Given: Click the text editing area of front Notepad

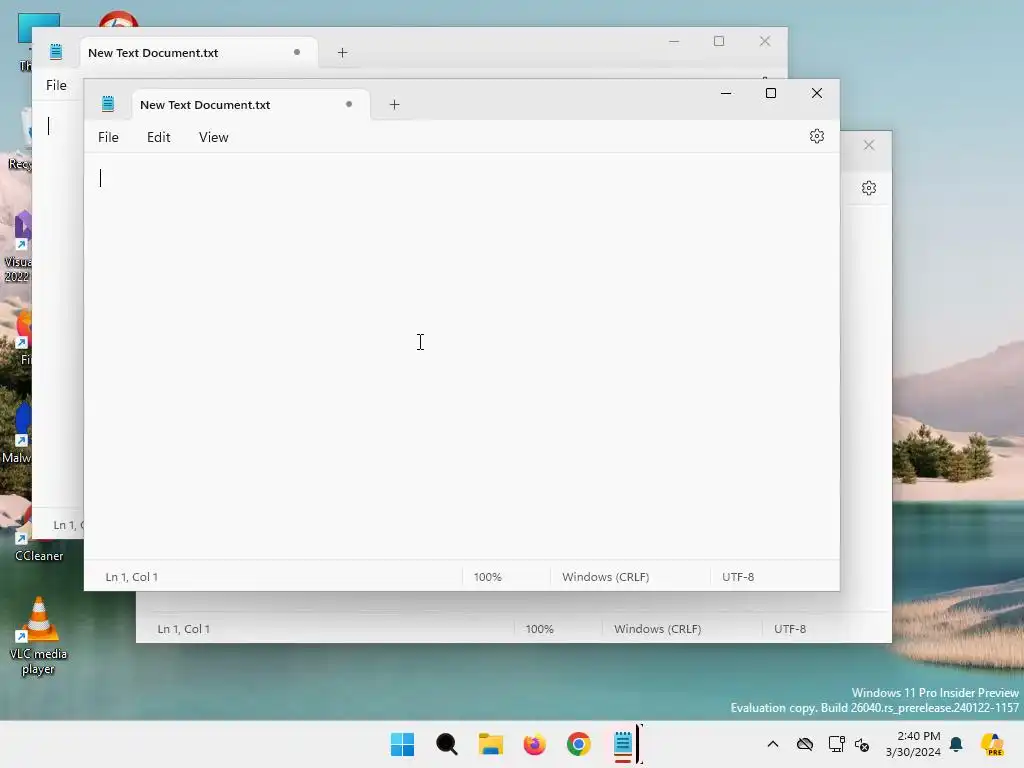Looking at the screenshot, I should tap(462, 356).
